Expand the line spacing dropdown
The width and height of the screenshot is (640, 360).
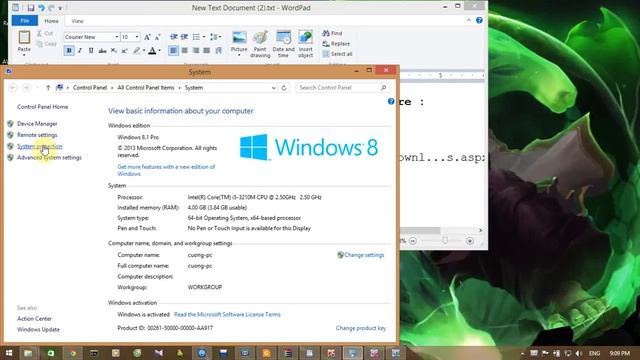(220, 37)
